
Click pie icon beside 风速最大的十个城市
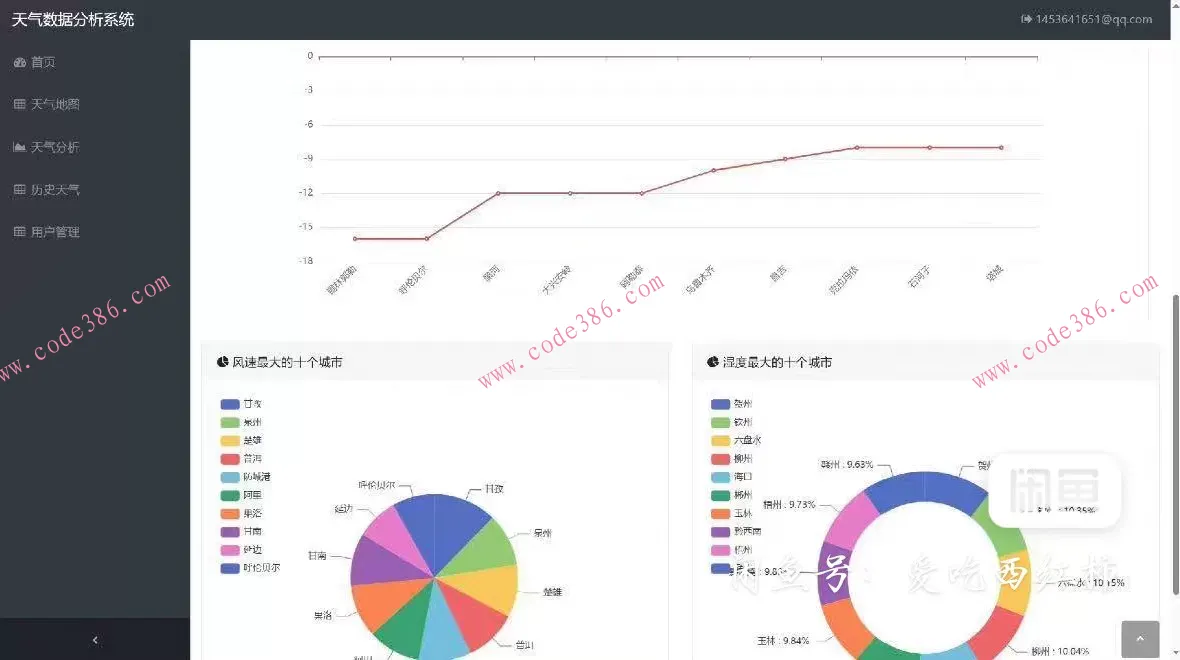[222, 362]
